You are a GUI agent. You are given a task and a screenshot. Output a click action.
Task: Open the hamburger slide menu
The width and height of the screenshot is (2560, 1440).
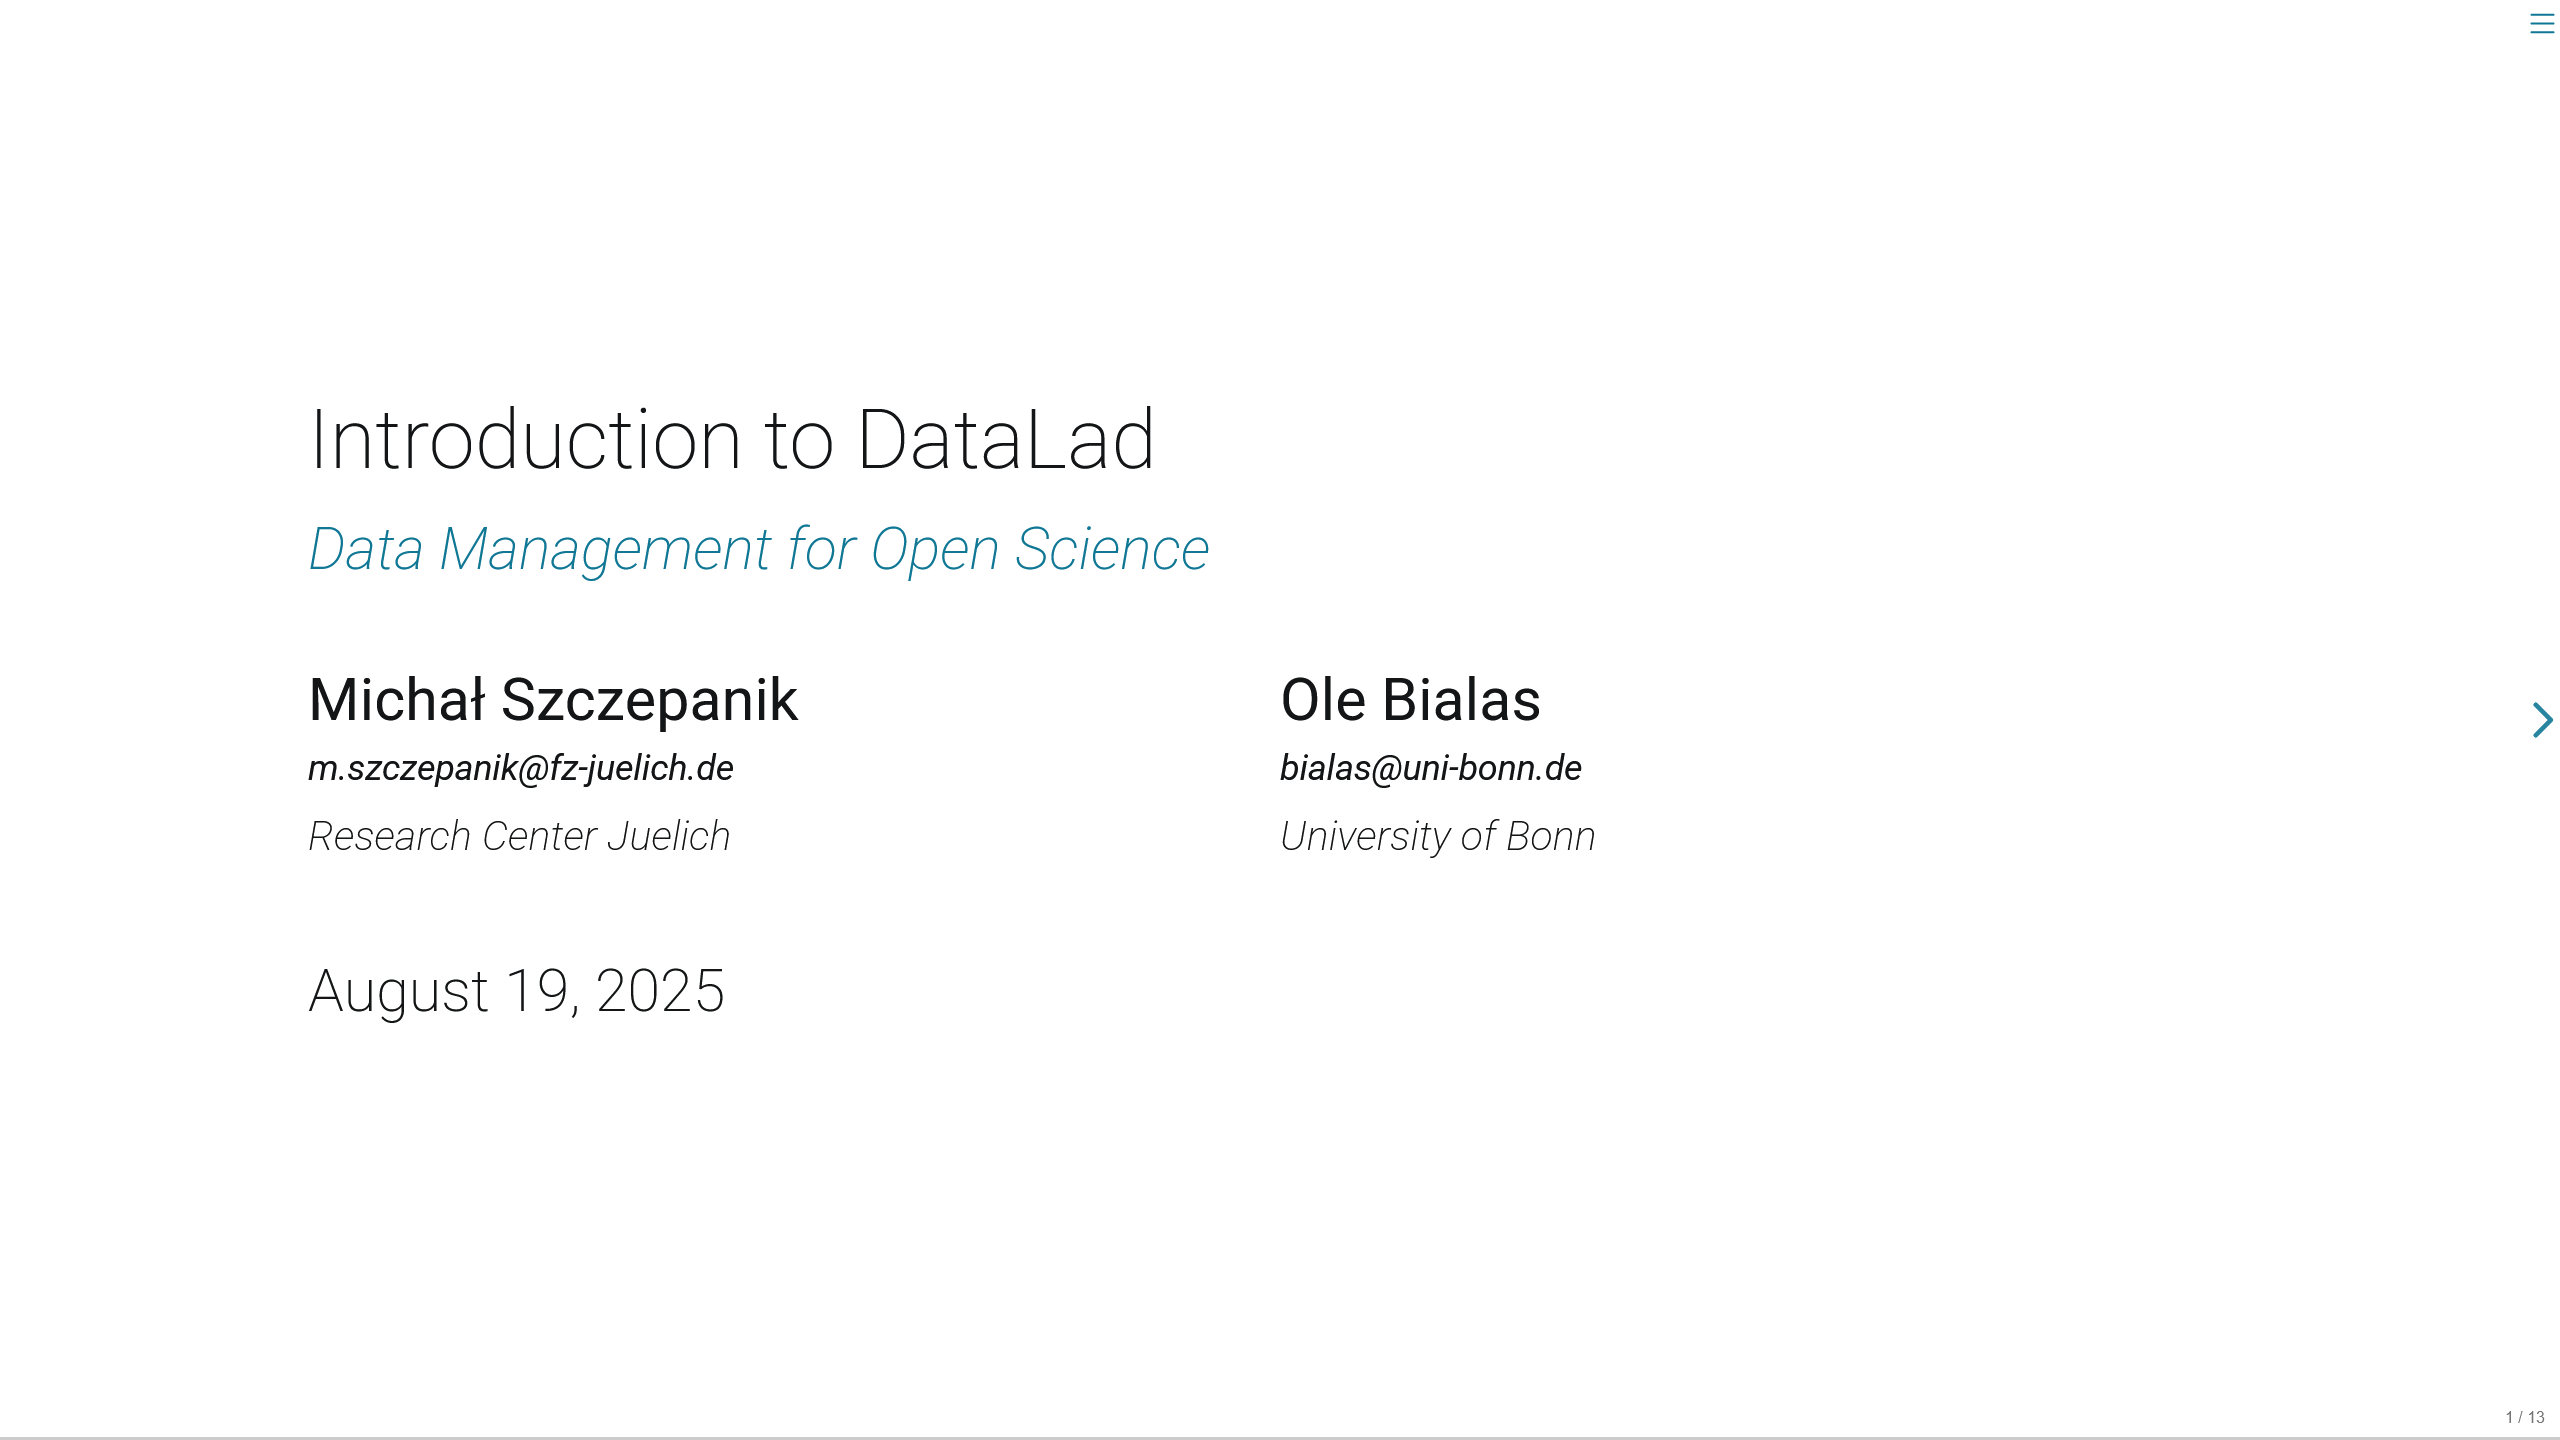point(2541,24)
